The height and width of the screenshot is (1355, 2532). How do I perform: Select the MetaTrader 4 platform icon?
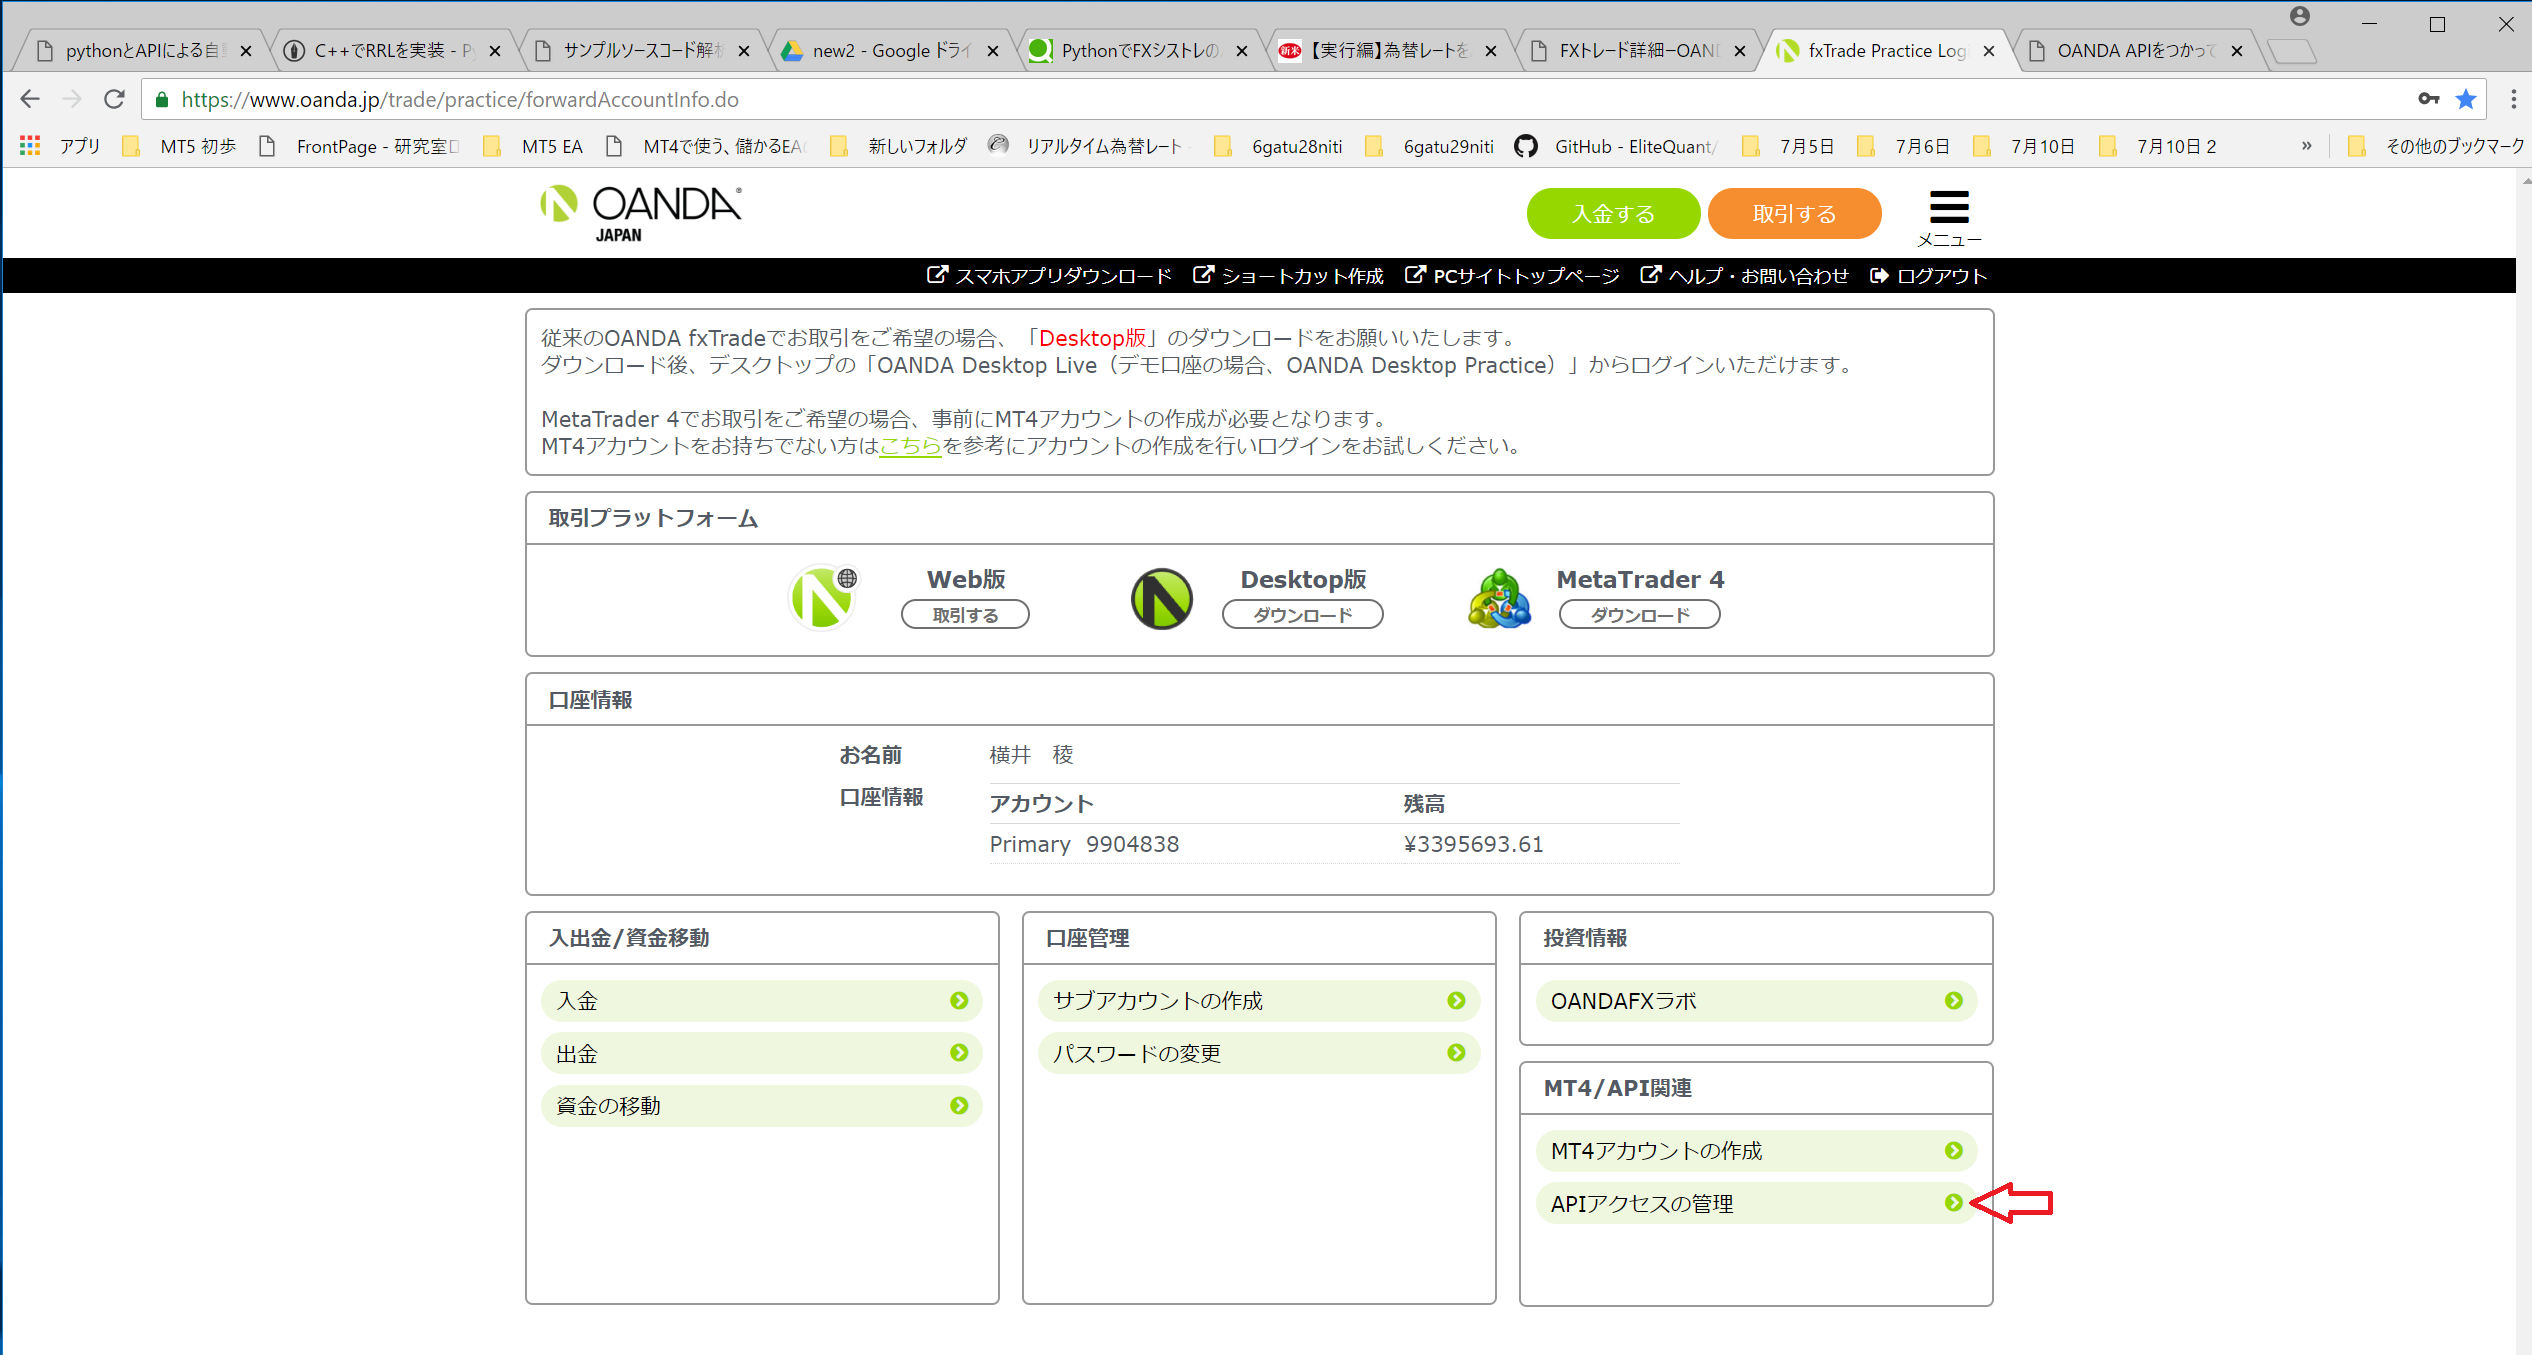[x=1497, y=597]
